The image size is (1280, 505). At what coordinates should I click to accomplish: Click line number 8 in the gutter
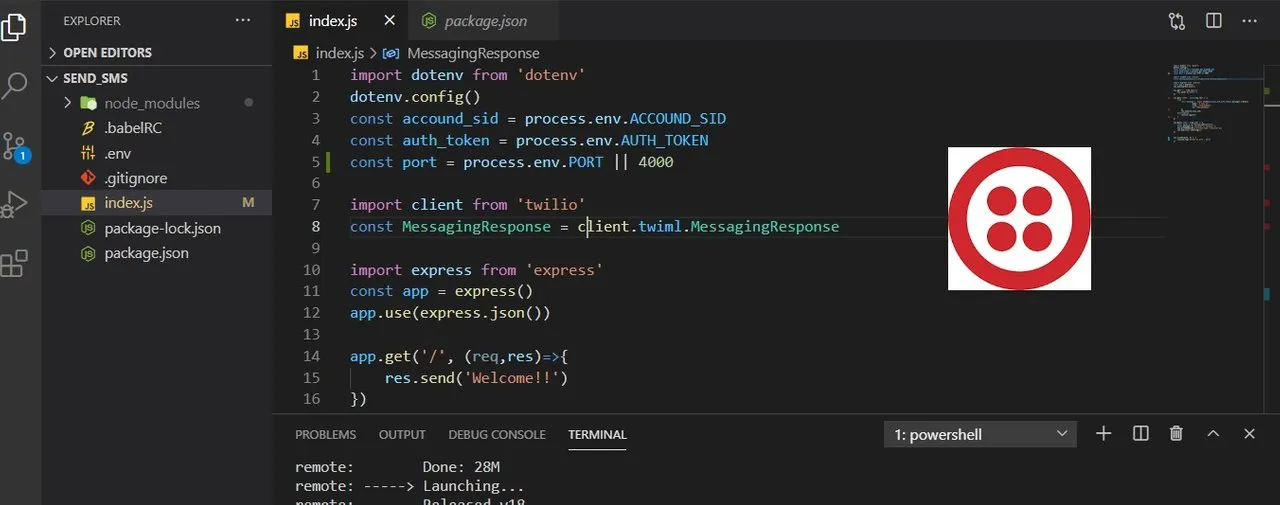(x=316, y=226)
